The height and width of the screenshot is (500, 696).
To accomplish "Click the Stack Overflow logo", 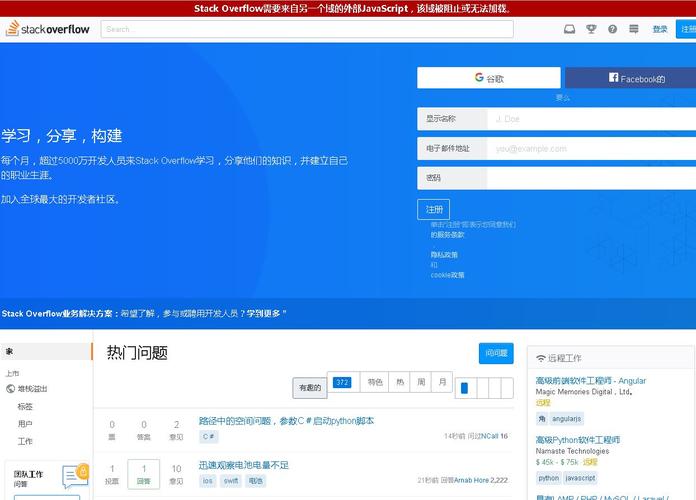I will (47, 29).
